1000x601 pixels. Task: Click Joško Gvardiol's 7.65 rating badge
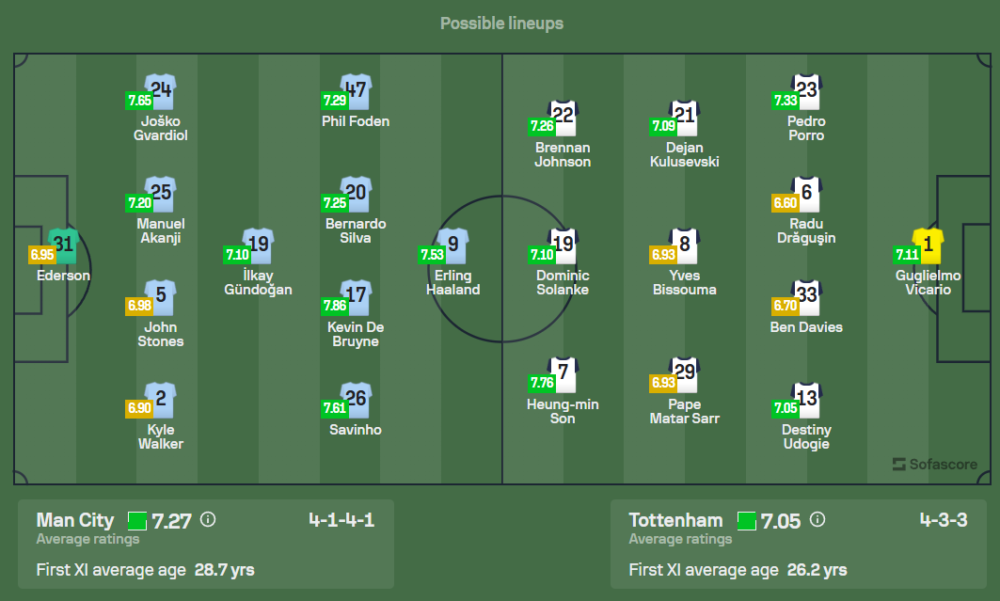point(139,100)
